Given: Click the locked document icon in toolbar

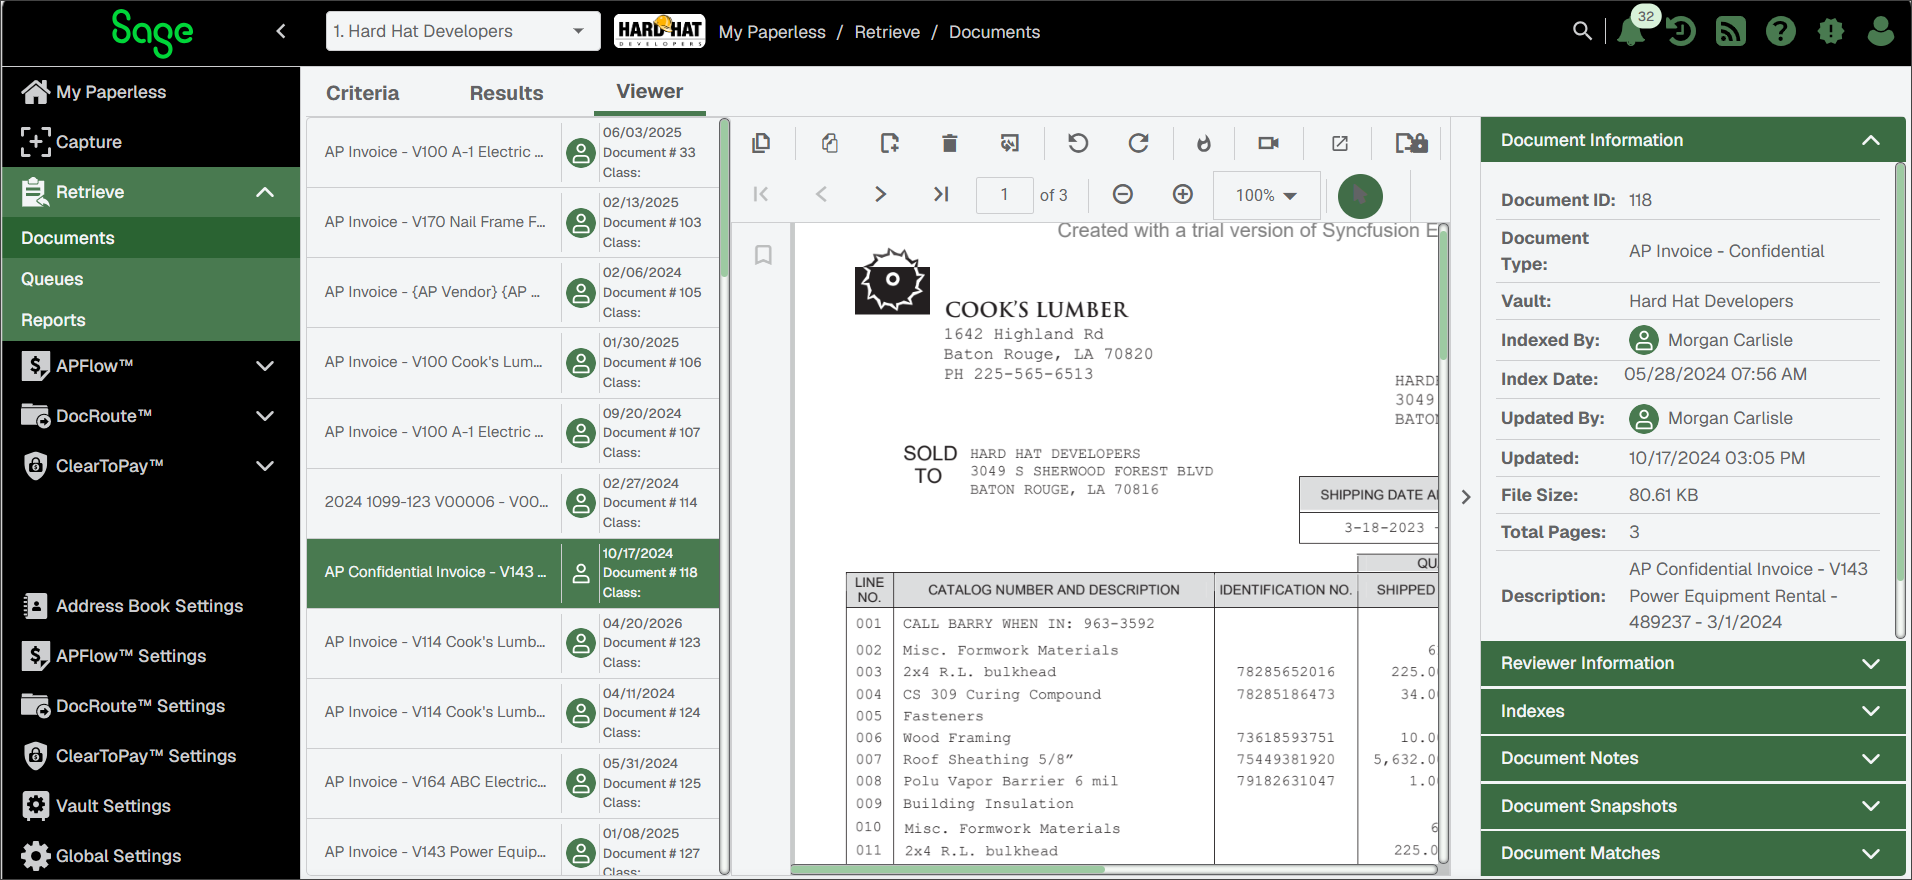Looking at the screenshot, I should pyautogui.click(x=1411, y=143).
